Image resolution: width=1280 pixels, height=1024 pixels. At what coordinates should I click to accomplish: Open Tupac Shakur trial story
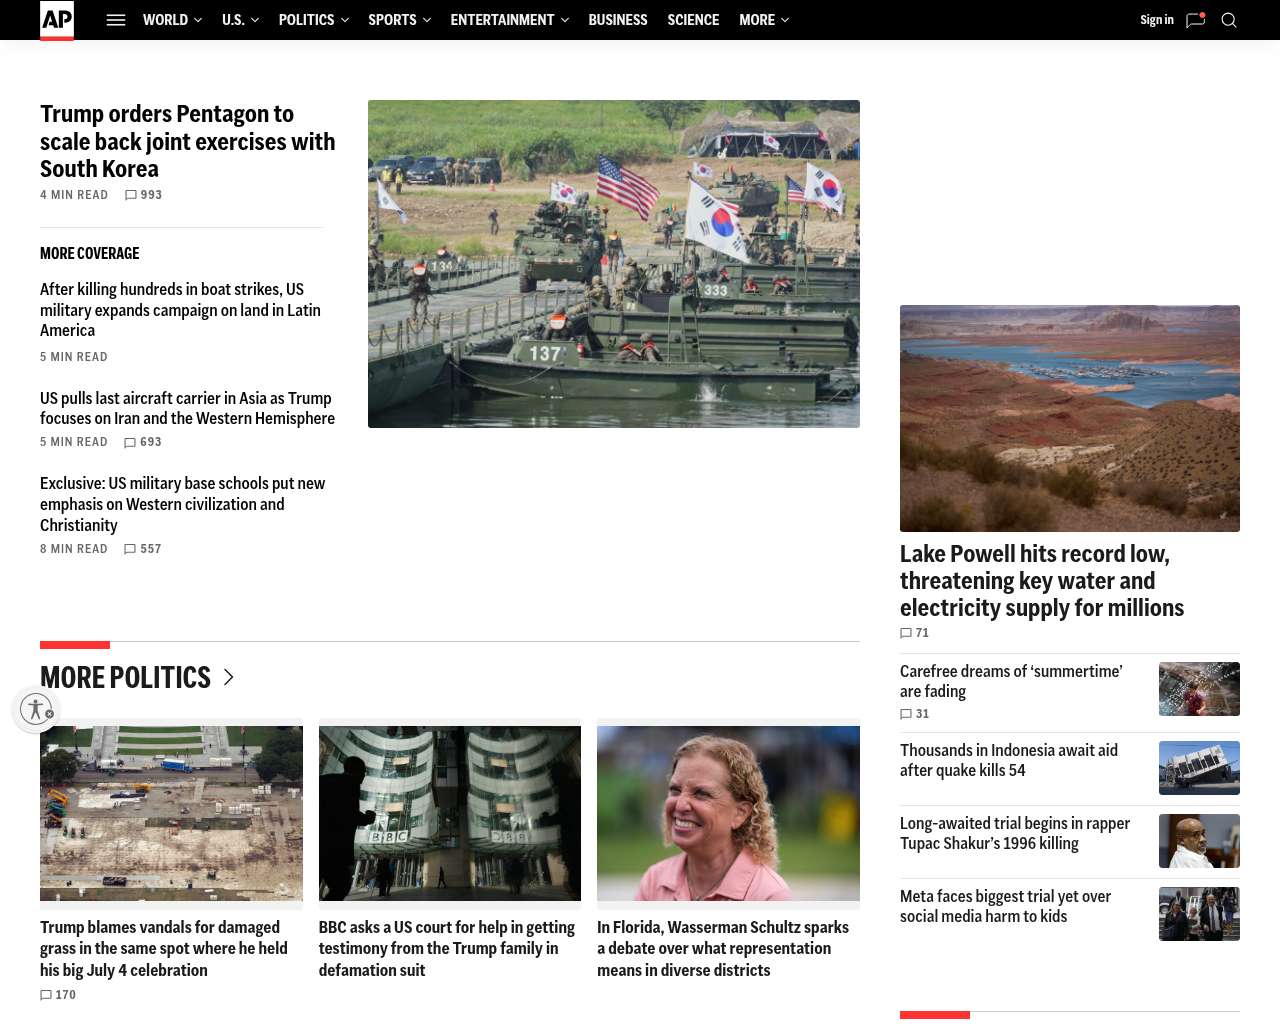point(1015,833)
